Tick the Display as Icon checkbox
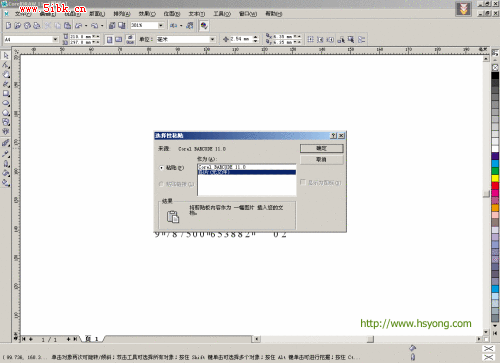The height and width of the screenshot is (363, 500). (x=303, y=182)
